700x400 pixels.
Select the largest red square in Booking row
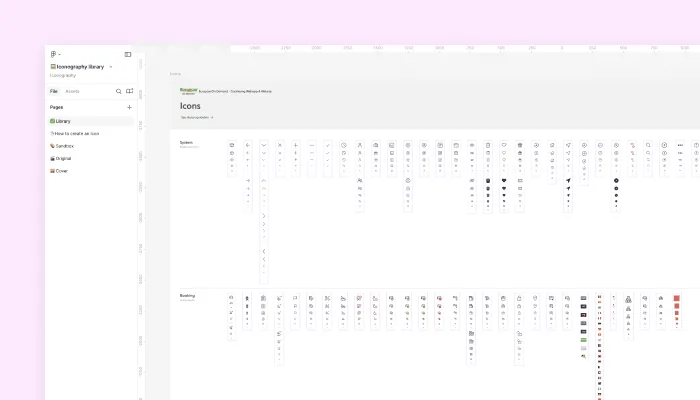[x=677, y=298]
